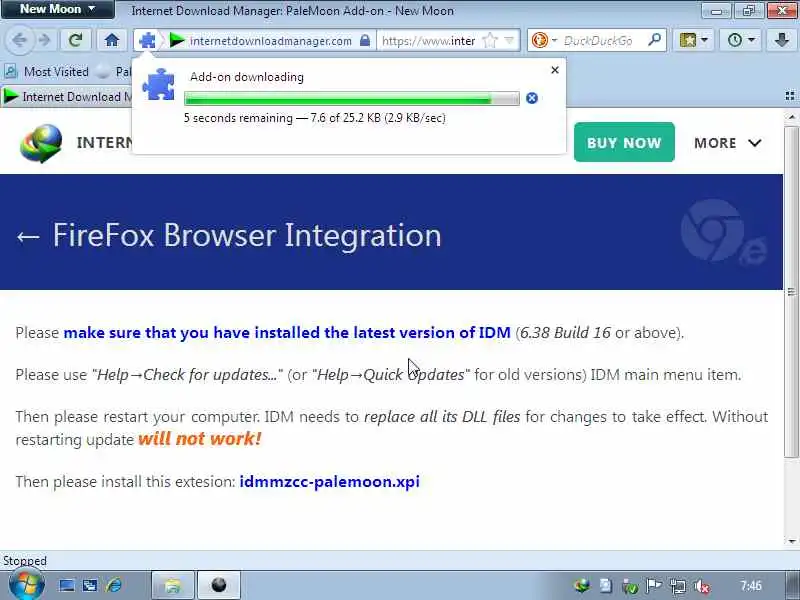800x600 pixels.
Task: Click the add-on download progress bar
Action: point(352,98)
